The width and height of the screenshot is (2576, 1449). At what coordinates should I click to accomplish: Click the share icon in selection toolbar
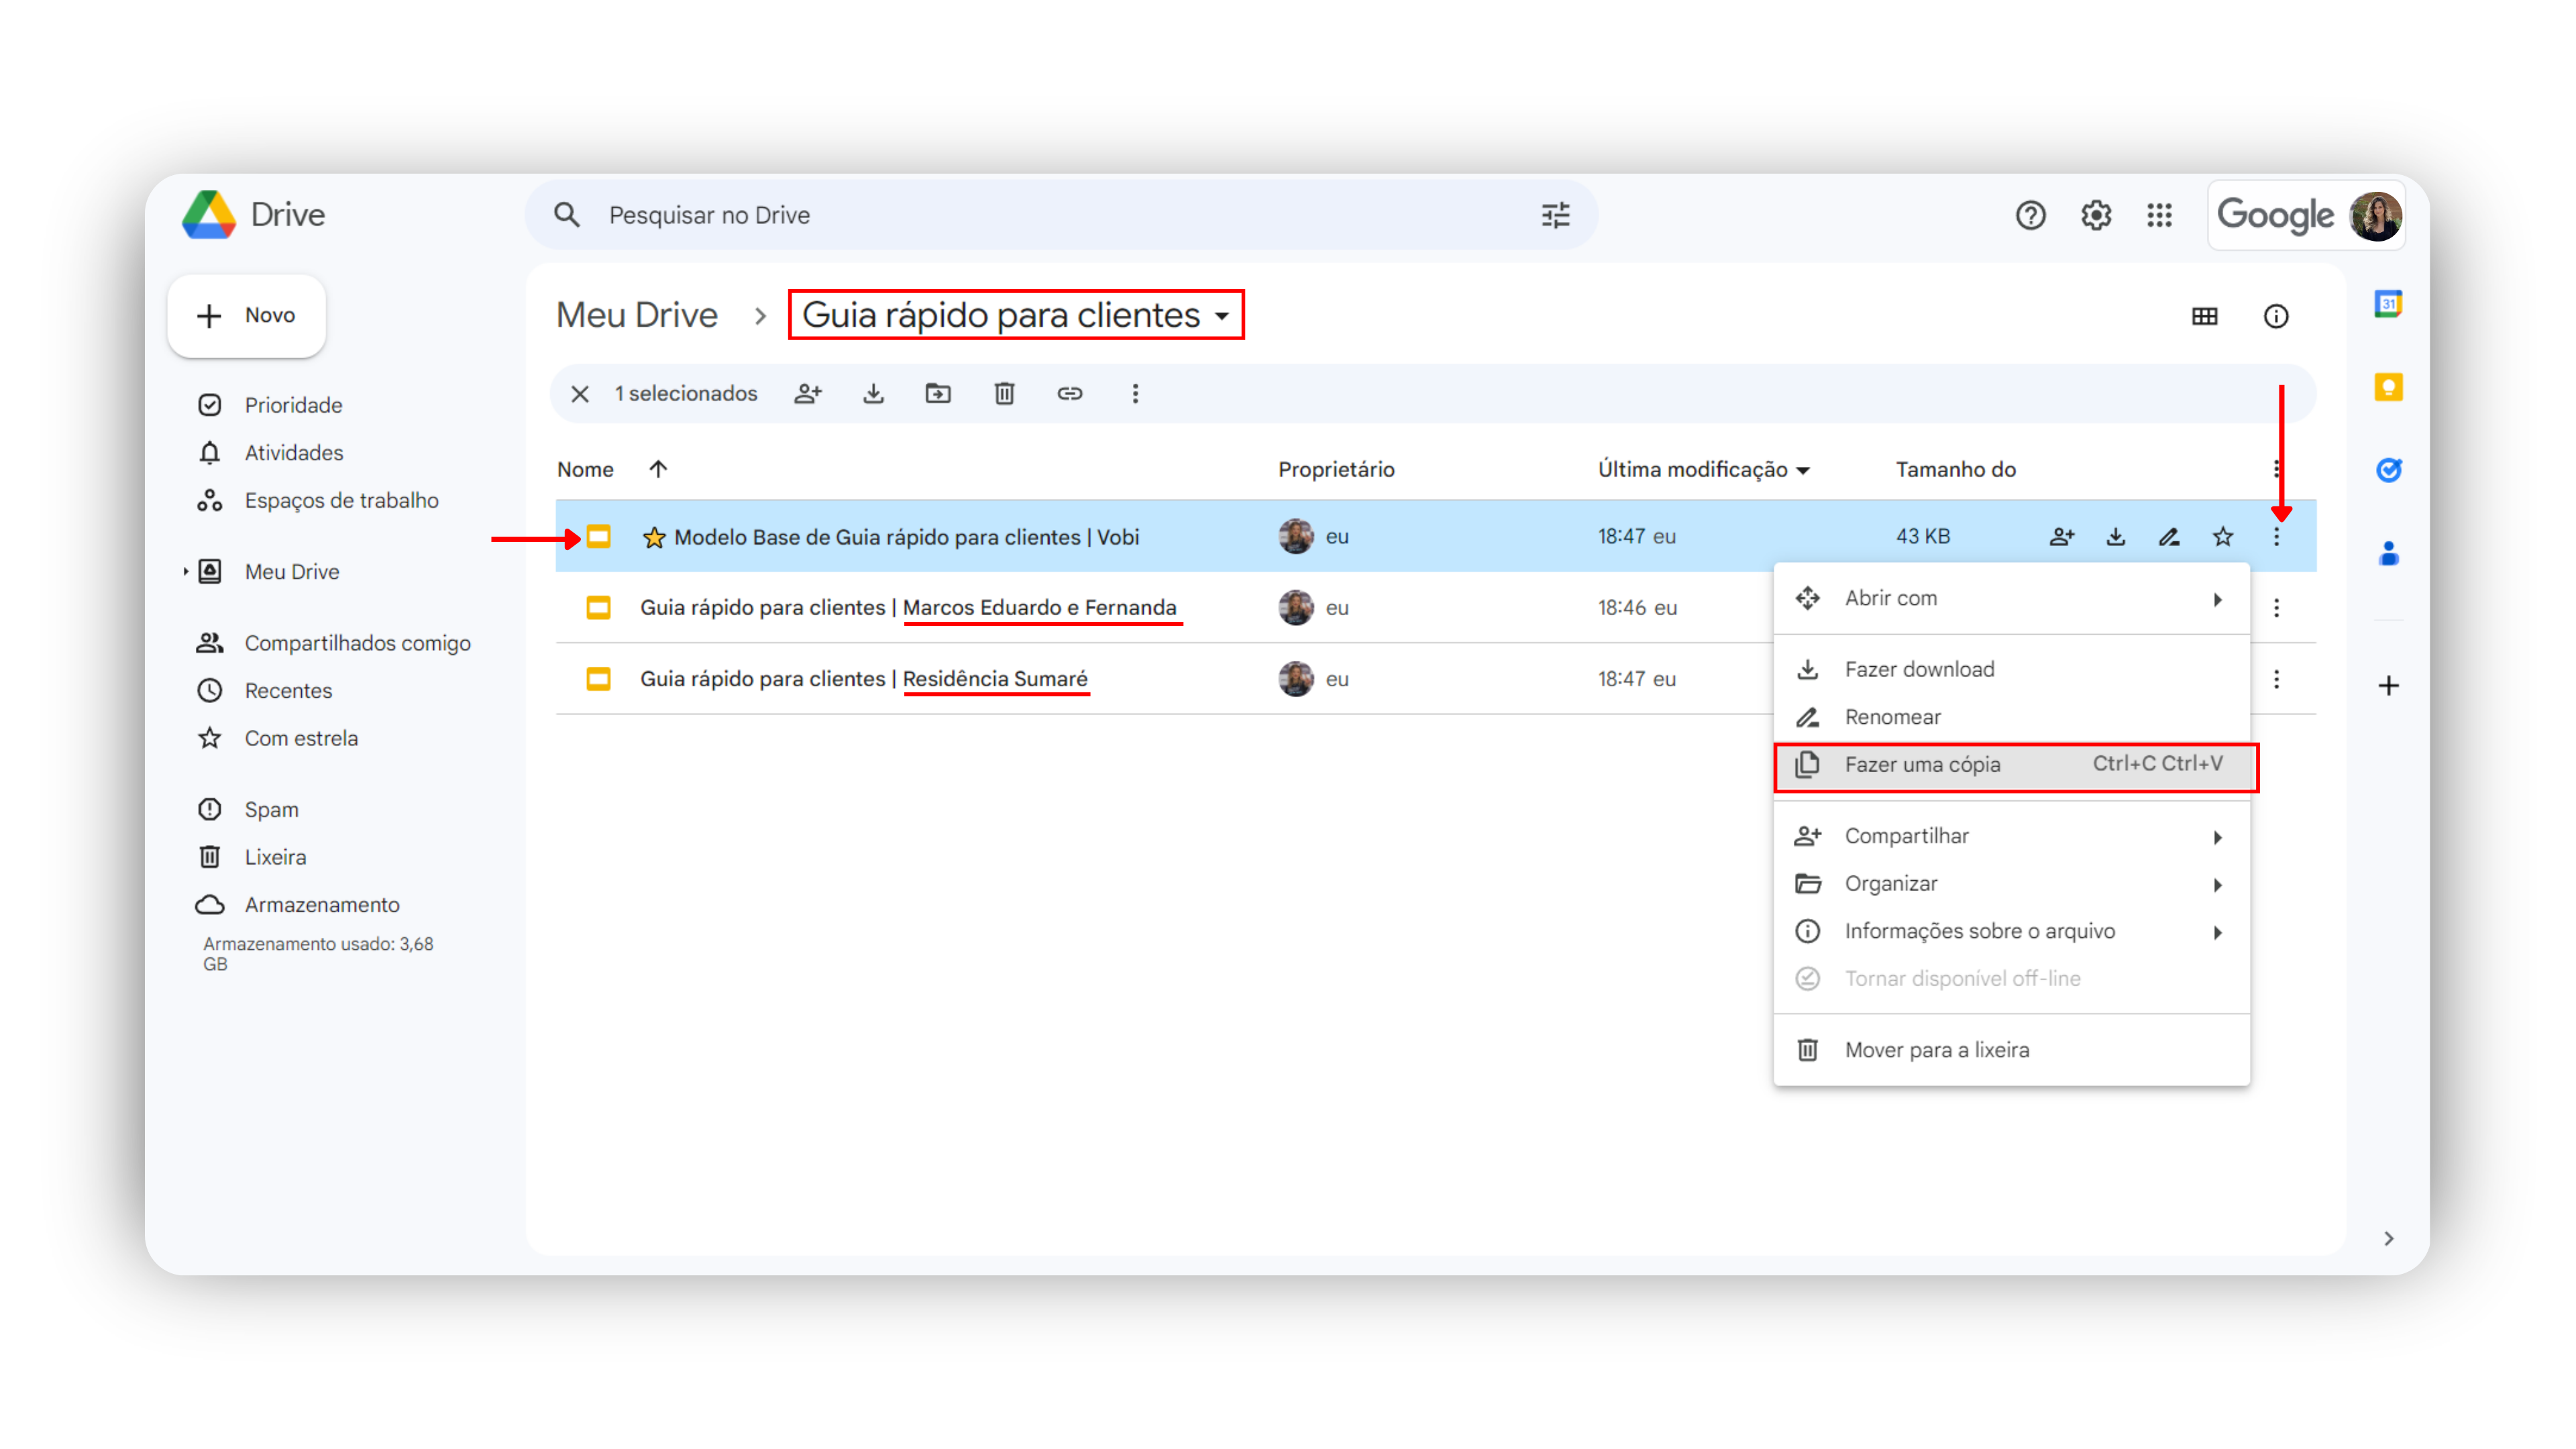click(808, 393)
